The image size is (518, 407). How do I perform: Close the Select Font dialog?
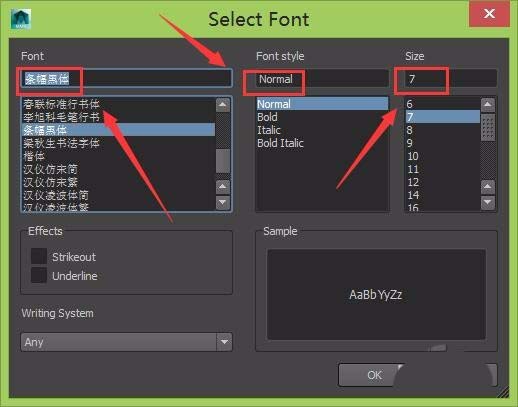click(x=489, y=14)
